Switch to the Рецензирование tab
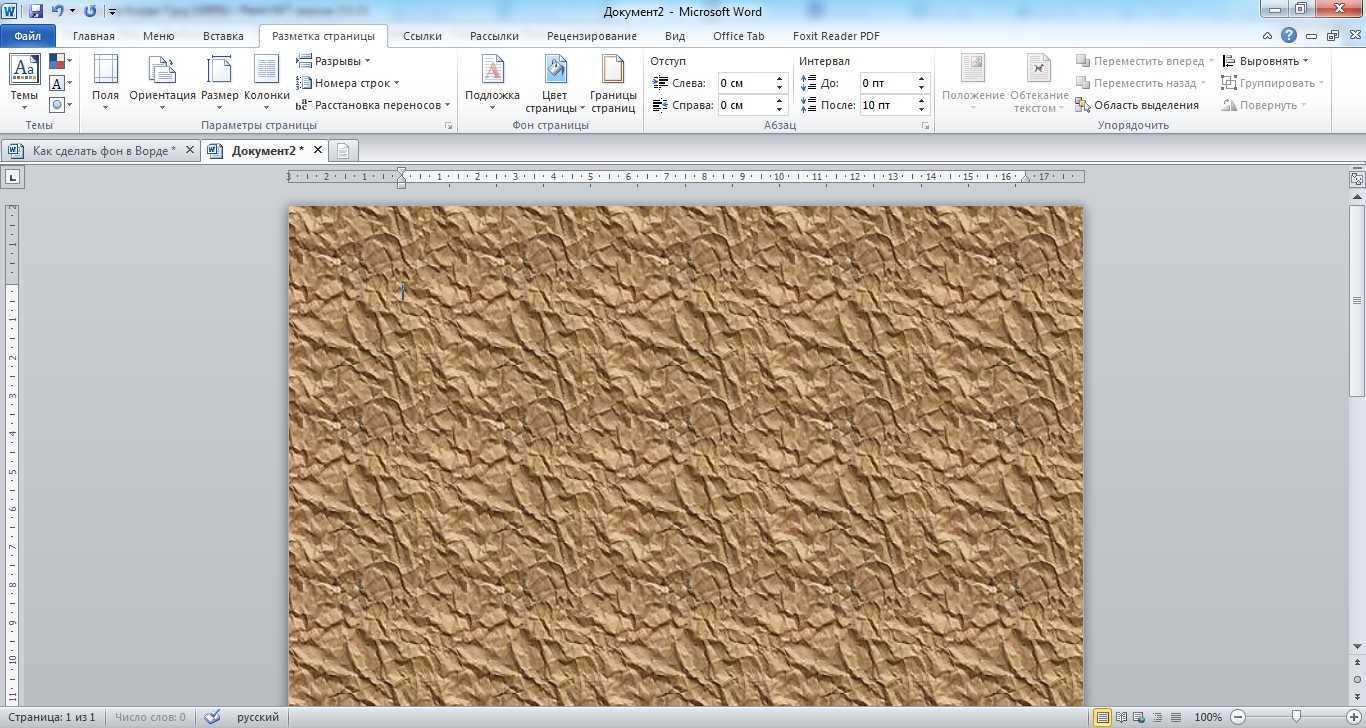The image size is (1366, 728). (x=591, y=36)
